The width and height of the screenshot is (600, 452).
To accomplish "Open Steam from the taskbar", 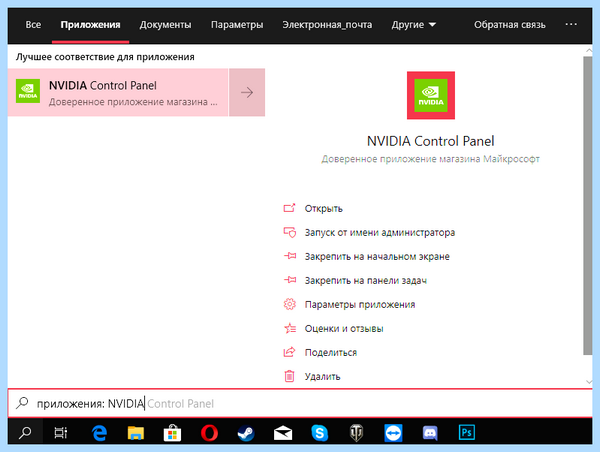I will click(246, 433).
